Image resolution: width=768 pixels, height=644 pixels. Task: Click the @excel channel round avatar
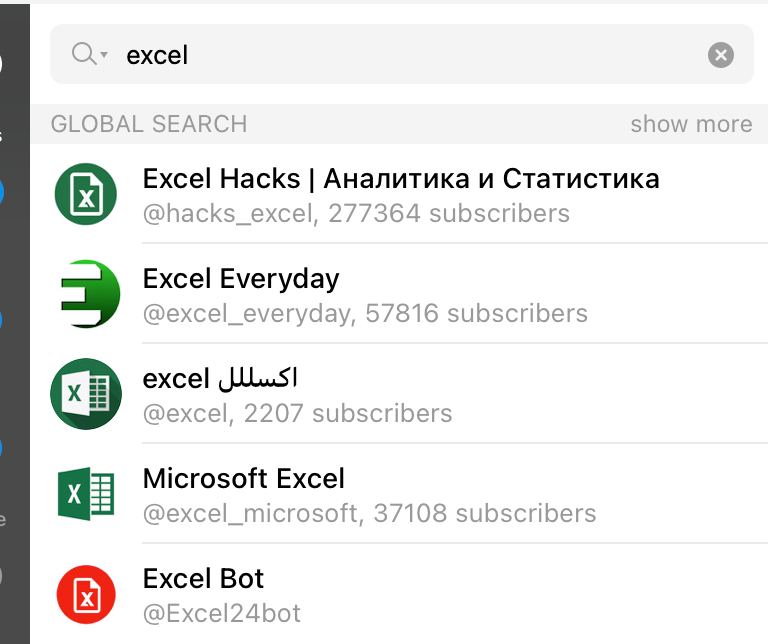(x=86, y=394)
